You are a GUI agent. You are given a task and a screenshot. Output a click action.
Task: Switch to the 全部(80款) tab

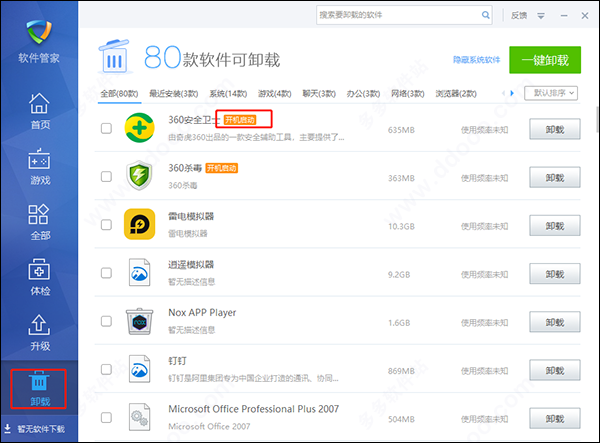pos(119,94)
